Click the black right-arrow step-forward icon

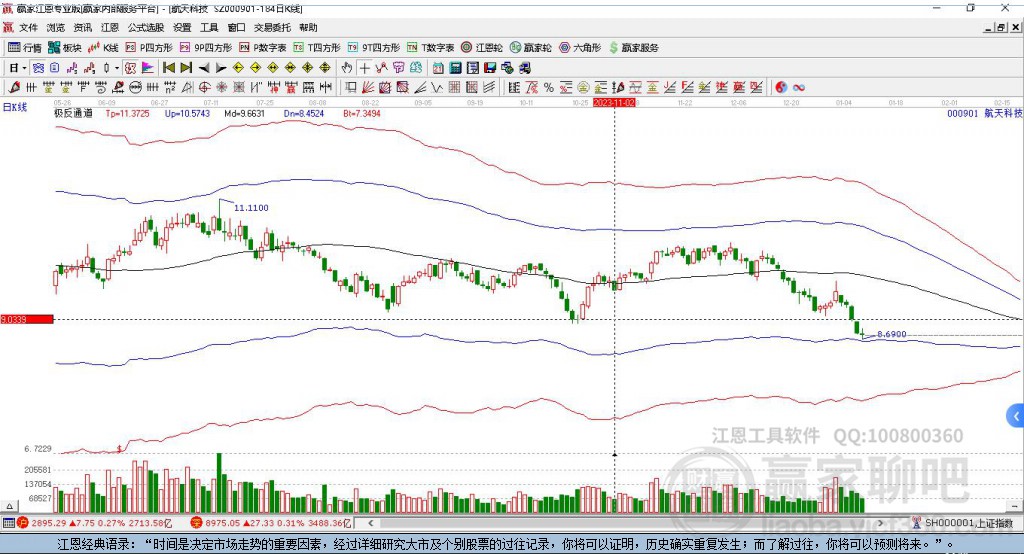tap(221, 68)
